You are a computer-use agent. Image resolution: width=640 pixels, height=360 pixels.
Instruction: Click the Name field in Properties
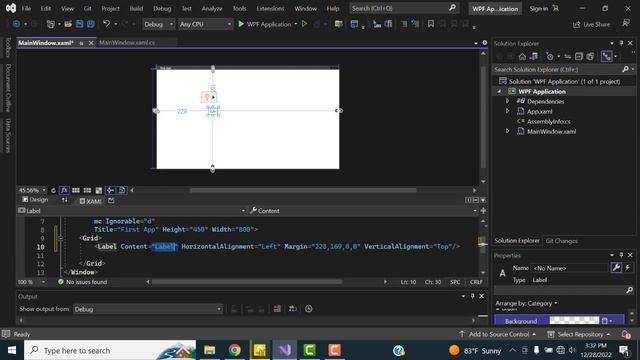[x=570, y=268]
